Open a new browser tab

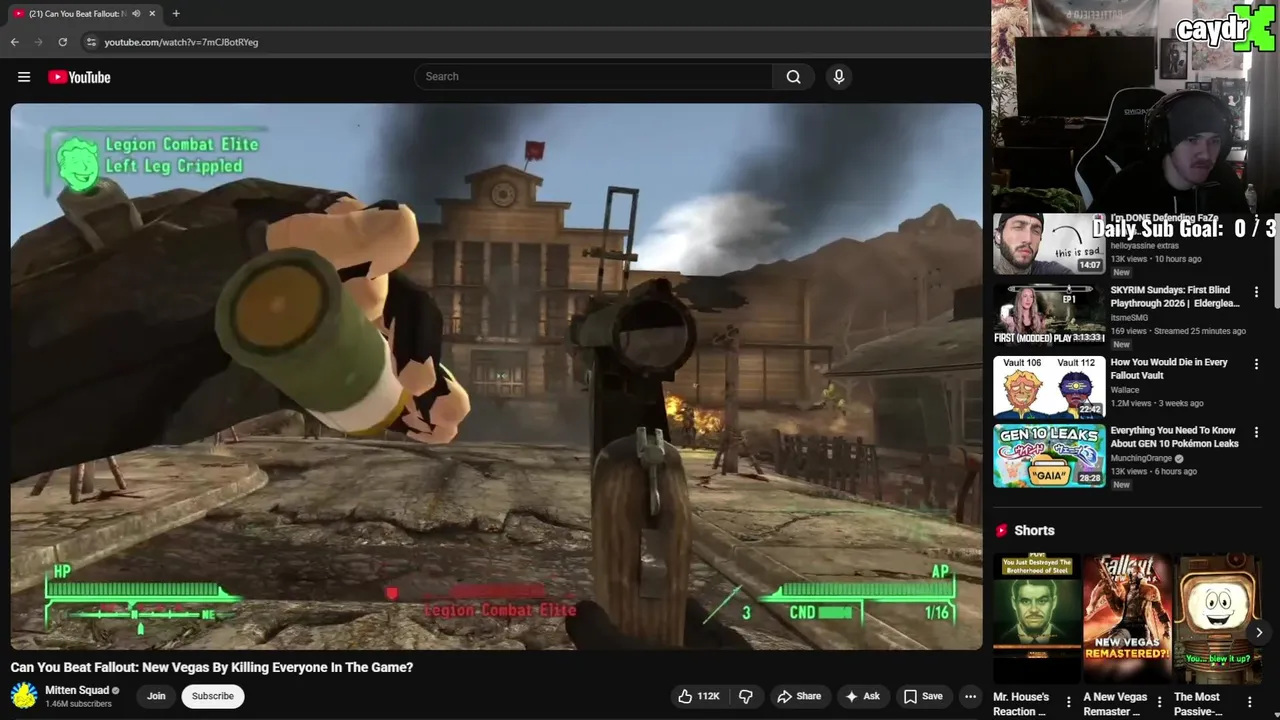pyautogui.click(x=176, y=13)
